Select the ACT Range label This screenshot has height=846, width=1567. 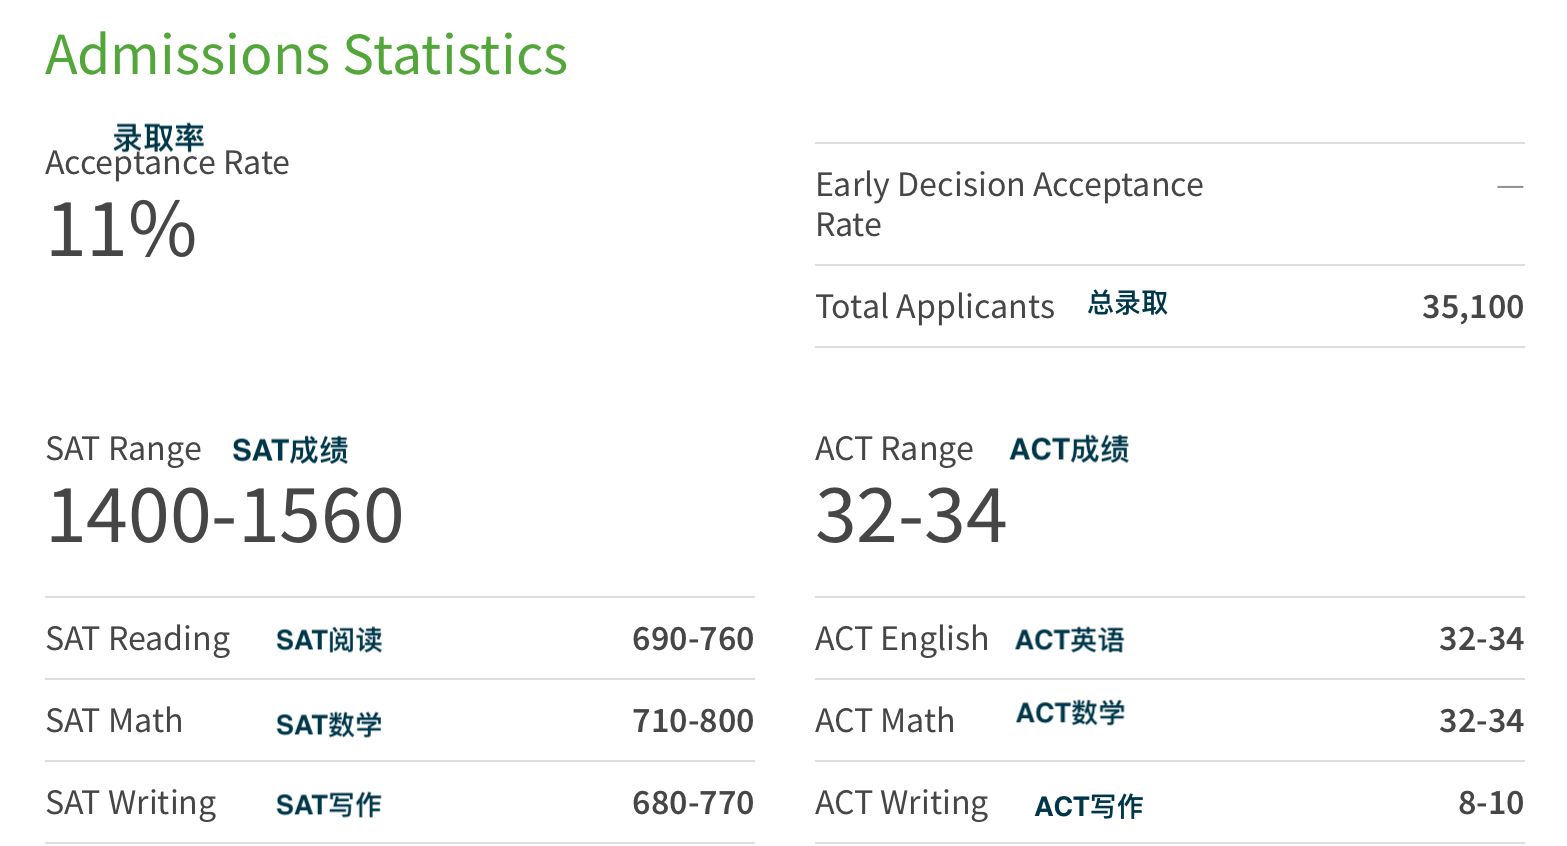point(894,449)
